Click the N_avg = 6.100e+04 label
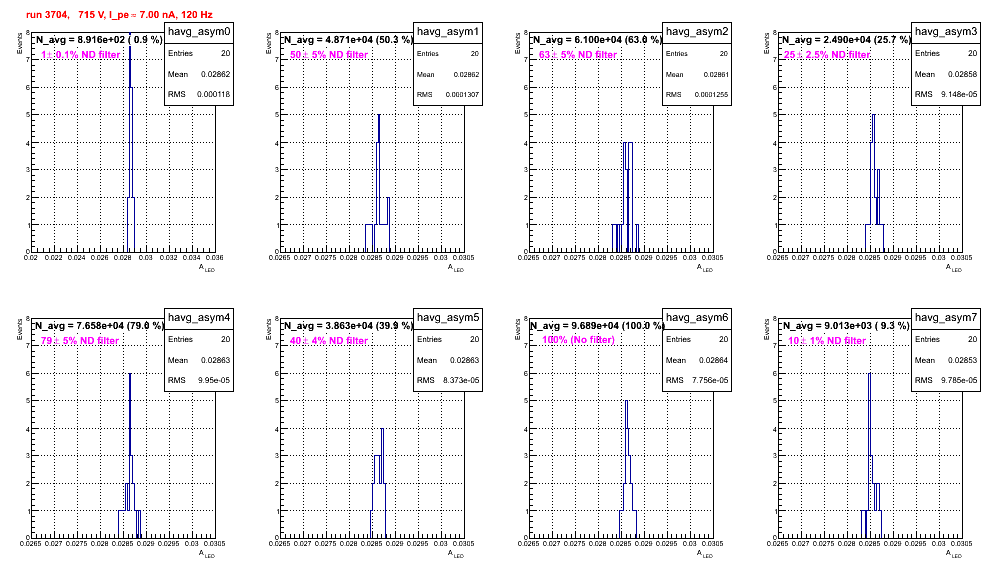 (597, 39)
